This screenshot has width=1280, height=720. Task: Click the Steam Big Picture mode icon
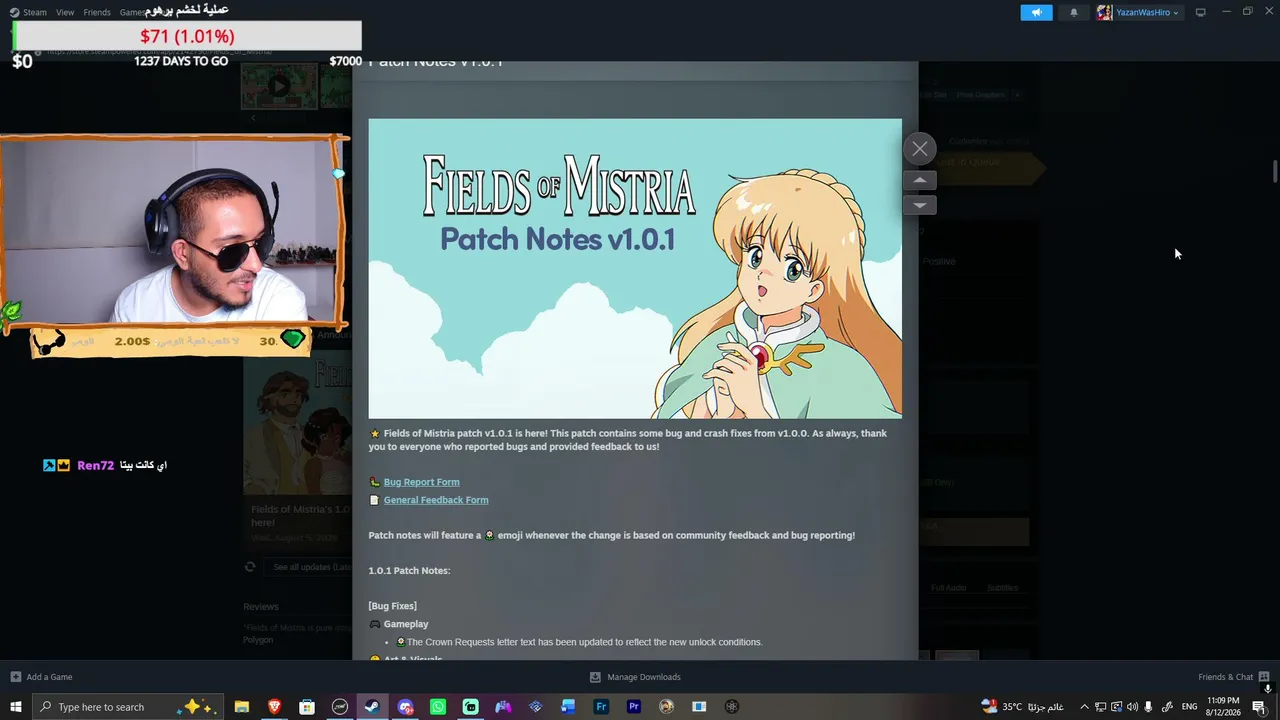point(1200,12)
